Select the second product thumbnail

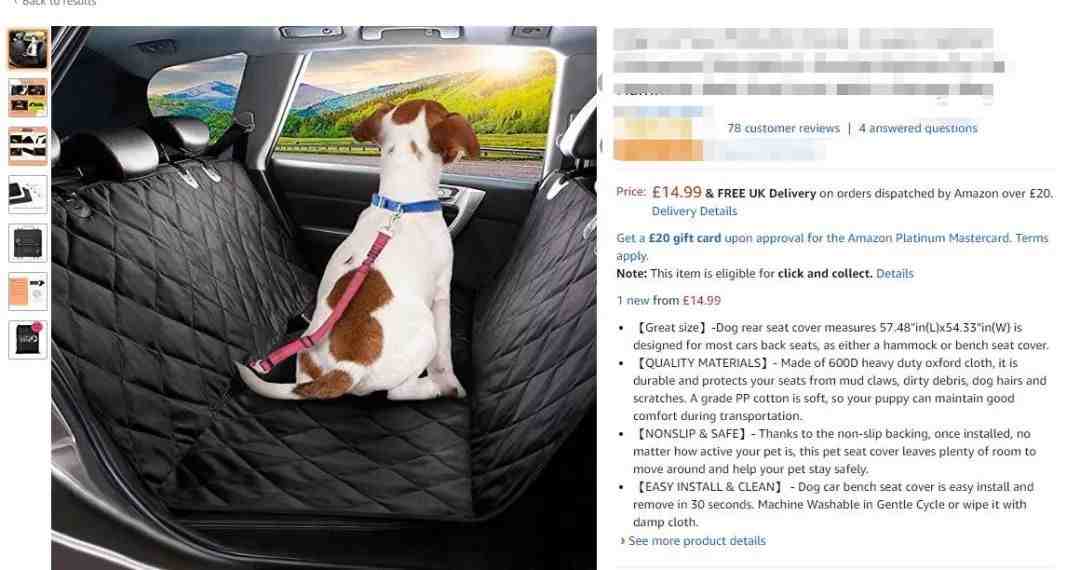click(x=28, y=98)
